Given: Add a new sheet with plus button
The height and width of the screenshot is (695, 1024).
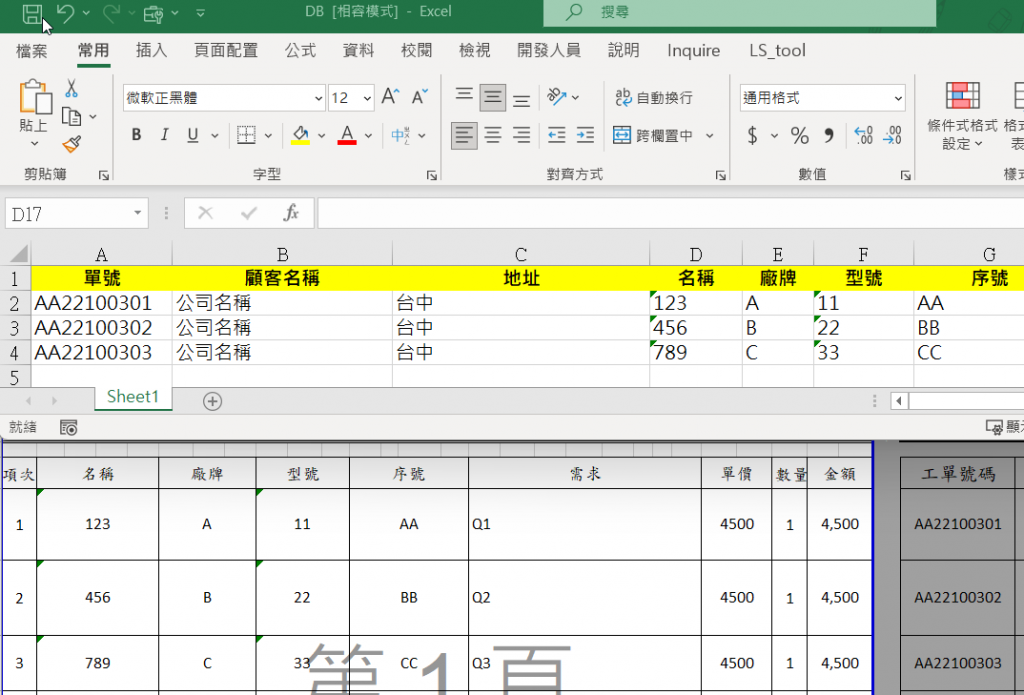Looking at the screenshot, I should click(212, 401).
